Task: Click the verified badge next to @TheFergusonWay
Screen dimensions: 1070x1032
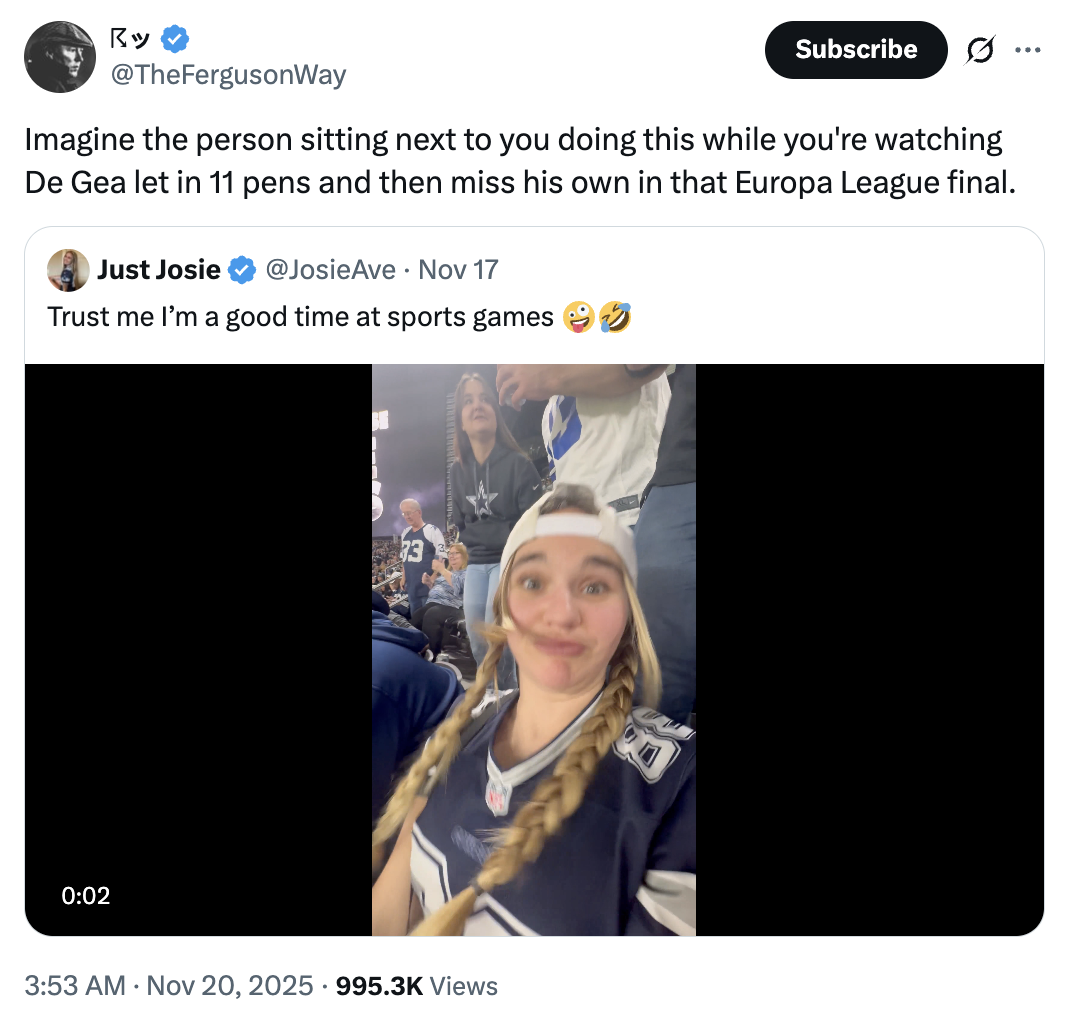Action: pyautogui.click(x=174, y=39)
